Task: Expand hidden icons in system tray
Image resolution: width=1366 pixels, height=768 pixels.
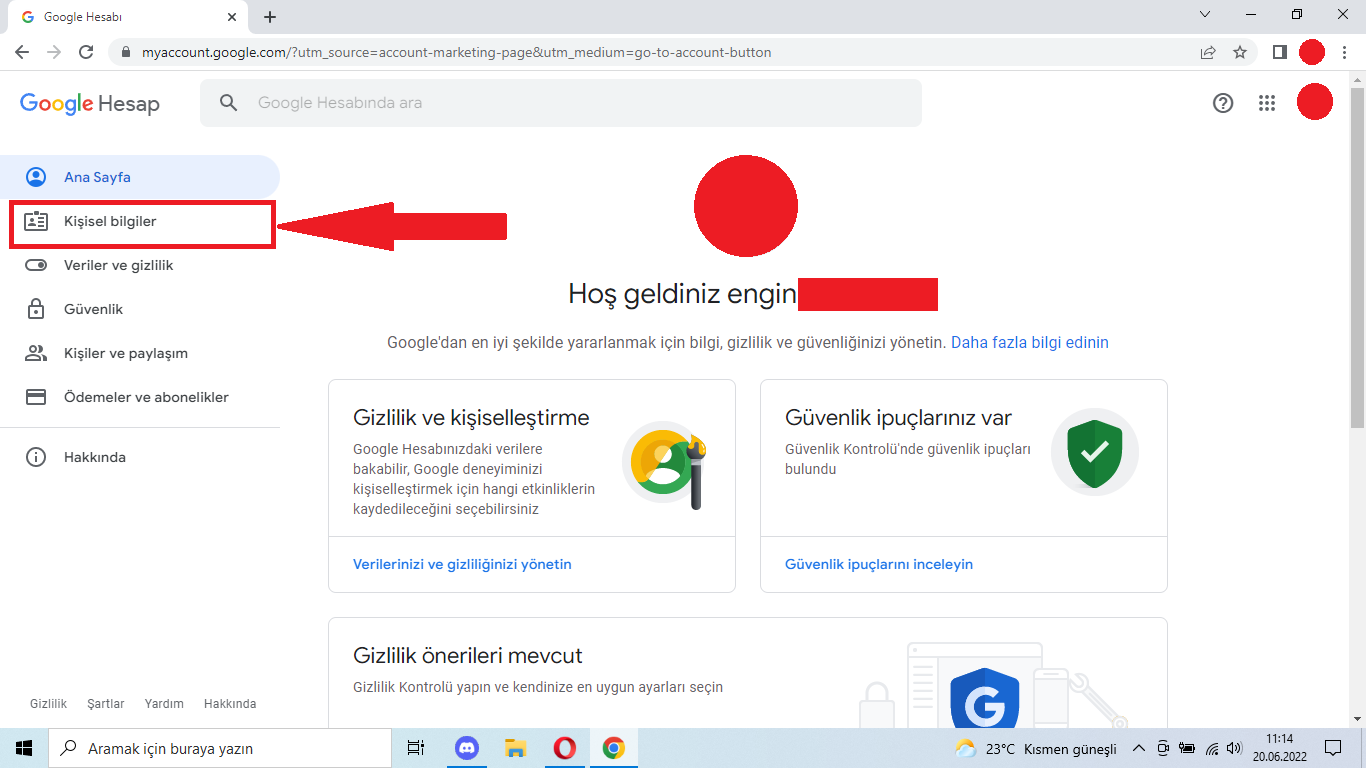Action: tap(1138, 748)
